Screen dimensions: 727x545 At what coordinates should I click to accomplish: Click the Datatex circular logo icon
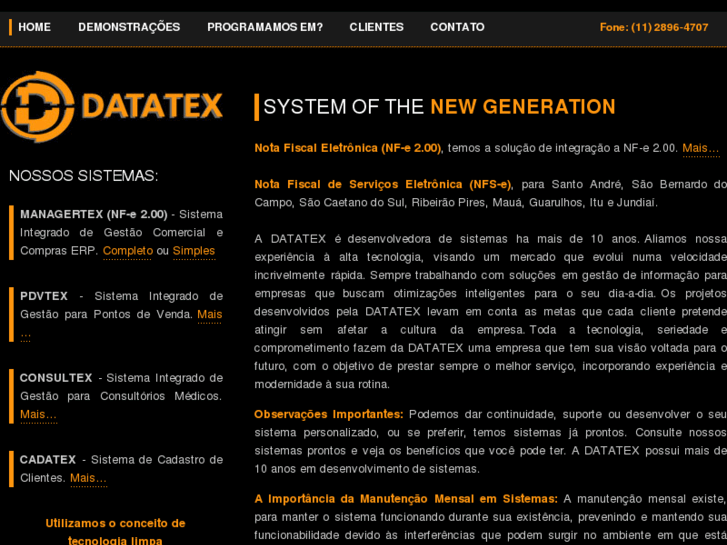(x=38, y=107)
